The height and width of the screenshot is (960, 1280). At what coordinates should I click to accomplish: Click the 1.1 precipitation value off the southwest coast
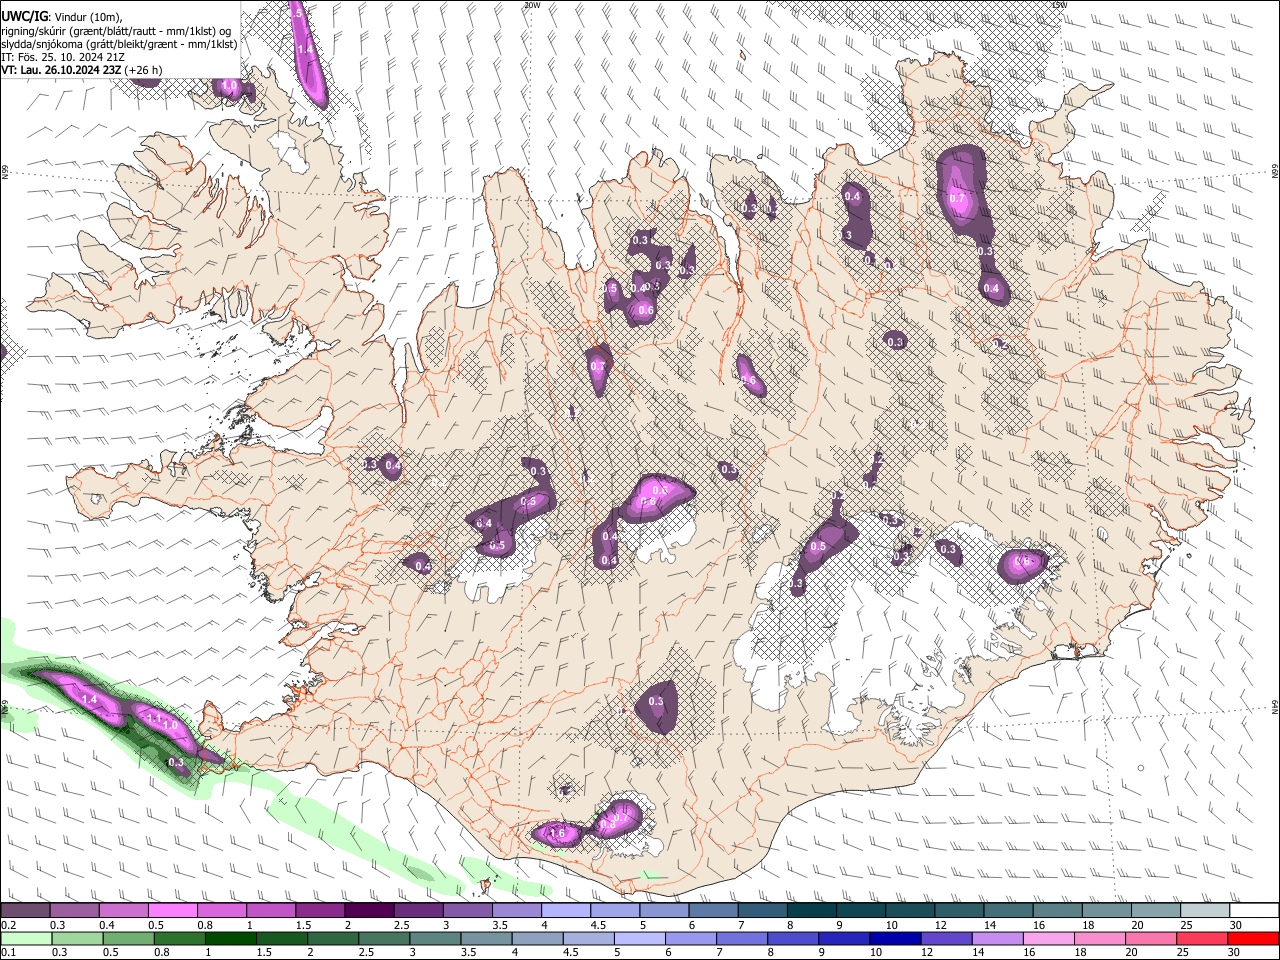point(154,718)
